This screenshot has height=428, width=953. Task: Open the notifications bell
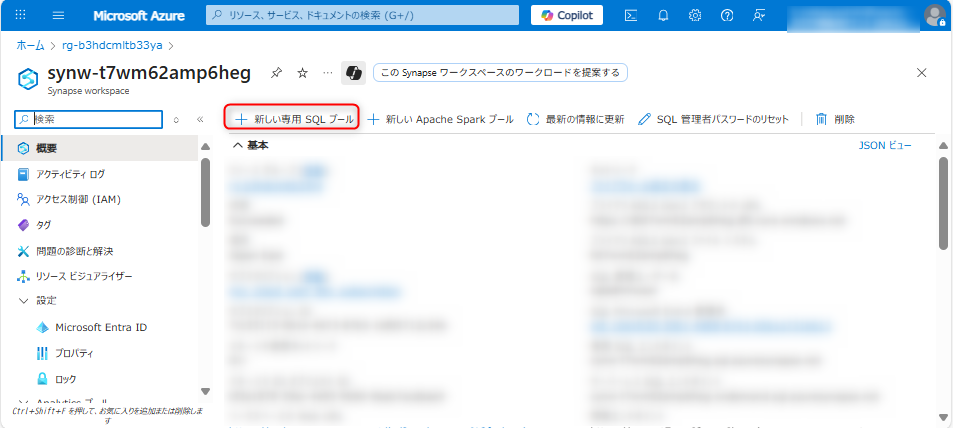point(663,16)
